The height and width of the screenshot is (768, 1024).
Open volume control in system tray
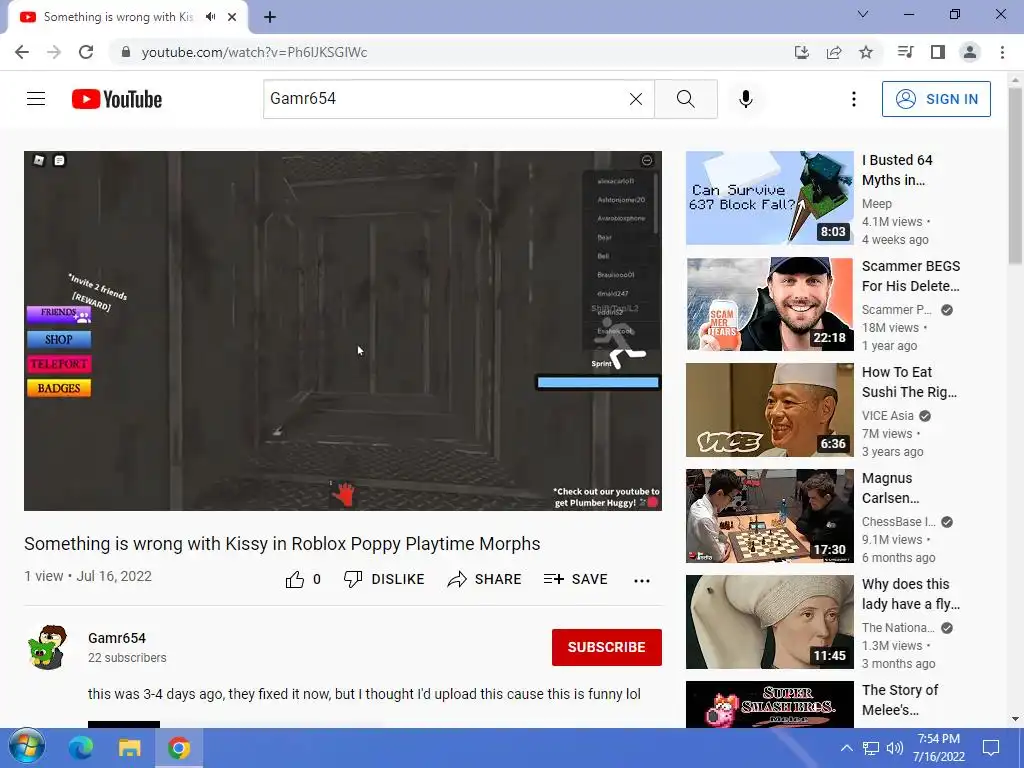895,748
